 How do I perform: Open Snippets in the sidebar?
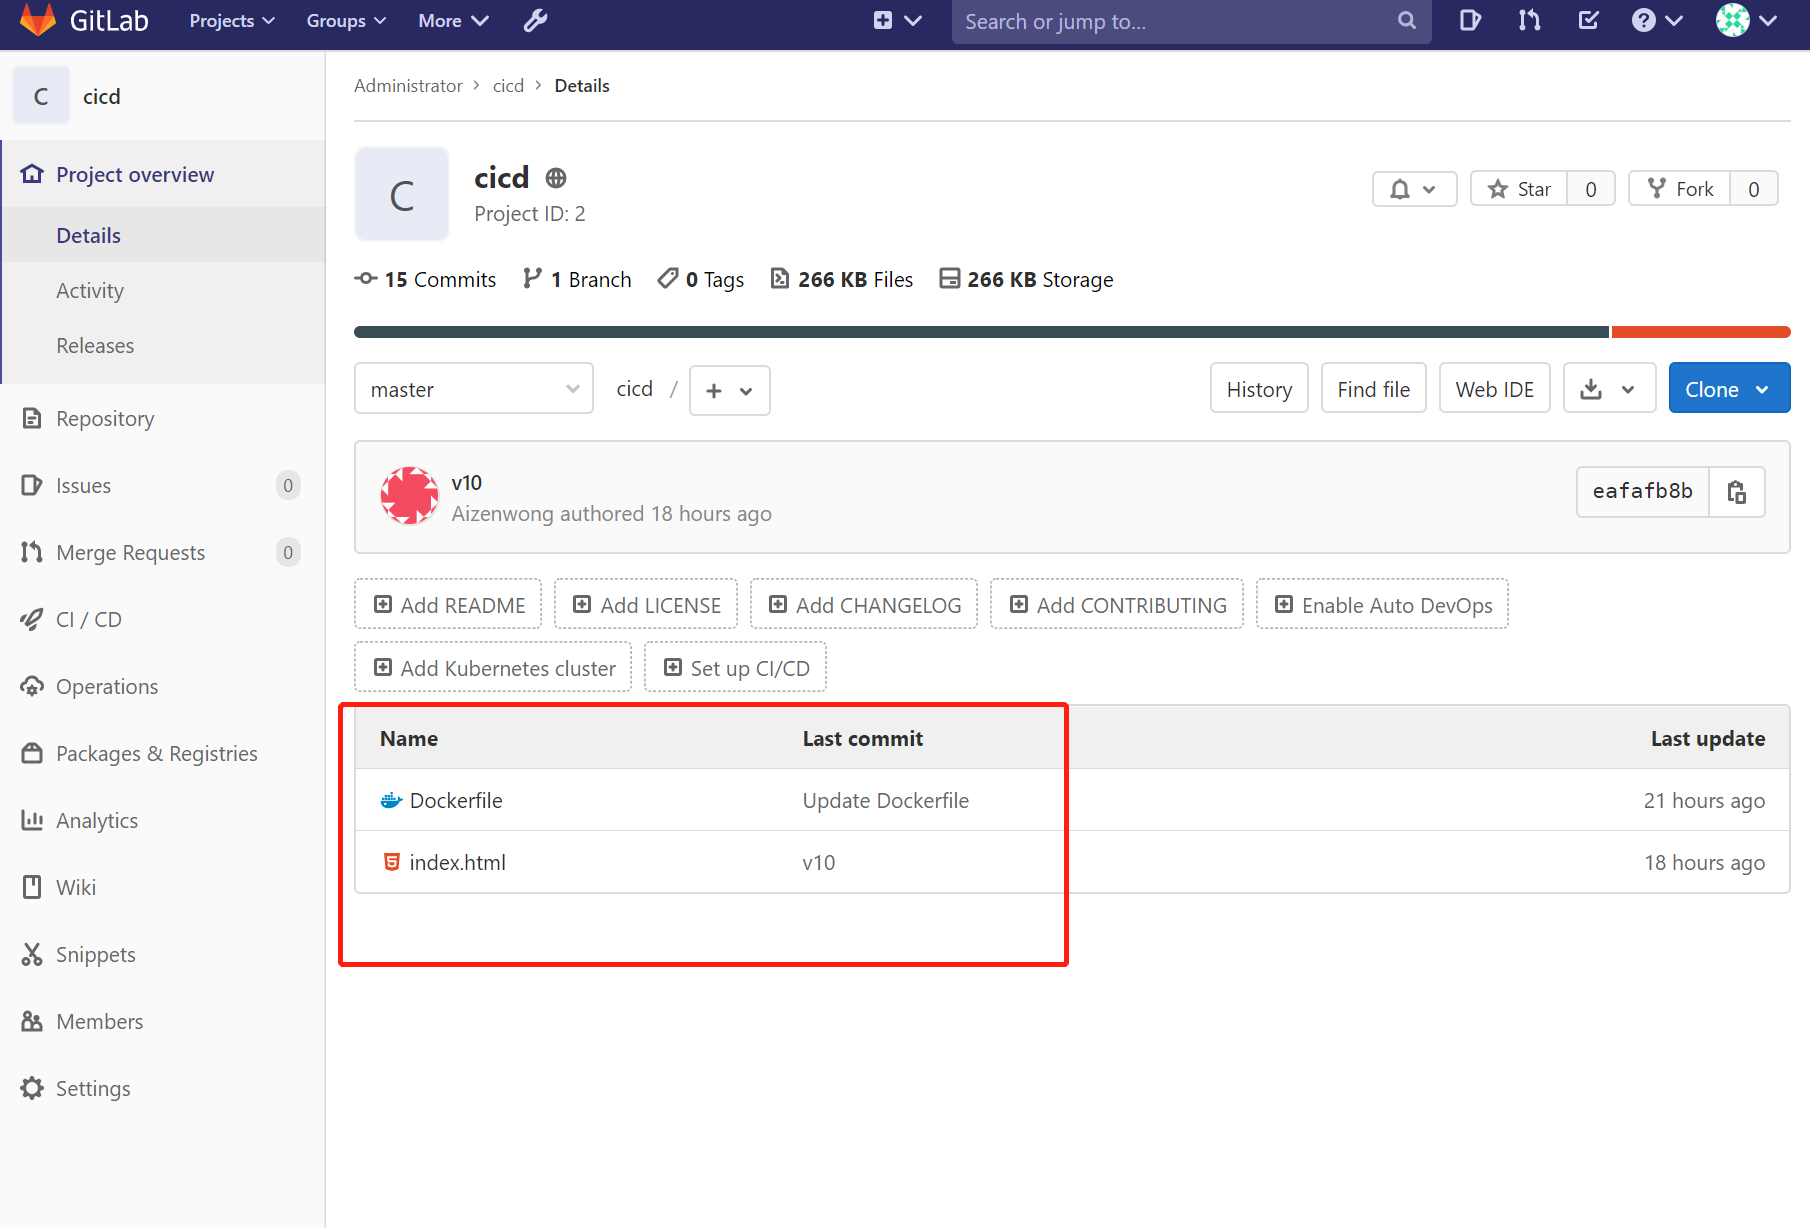point(163,954)
